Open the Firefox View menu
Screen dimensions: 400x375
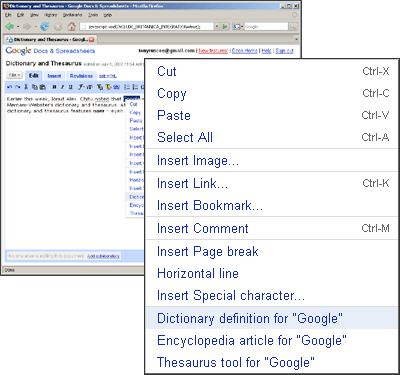[x=34, y=15]
